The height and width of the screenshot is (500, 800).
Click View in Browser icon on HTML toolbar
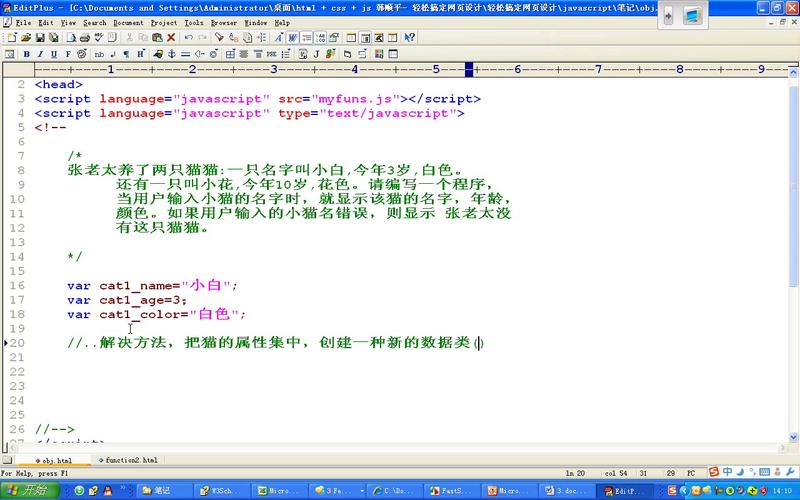click(9, 54)
